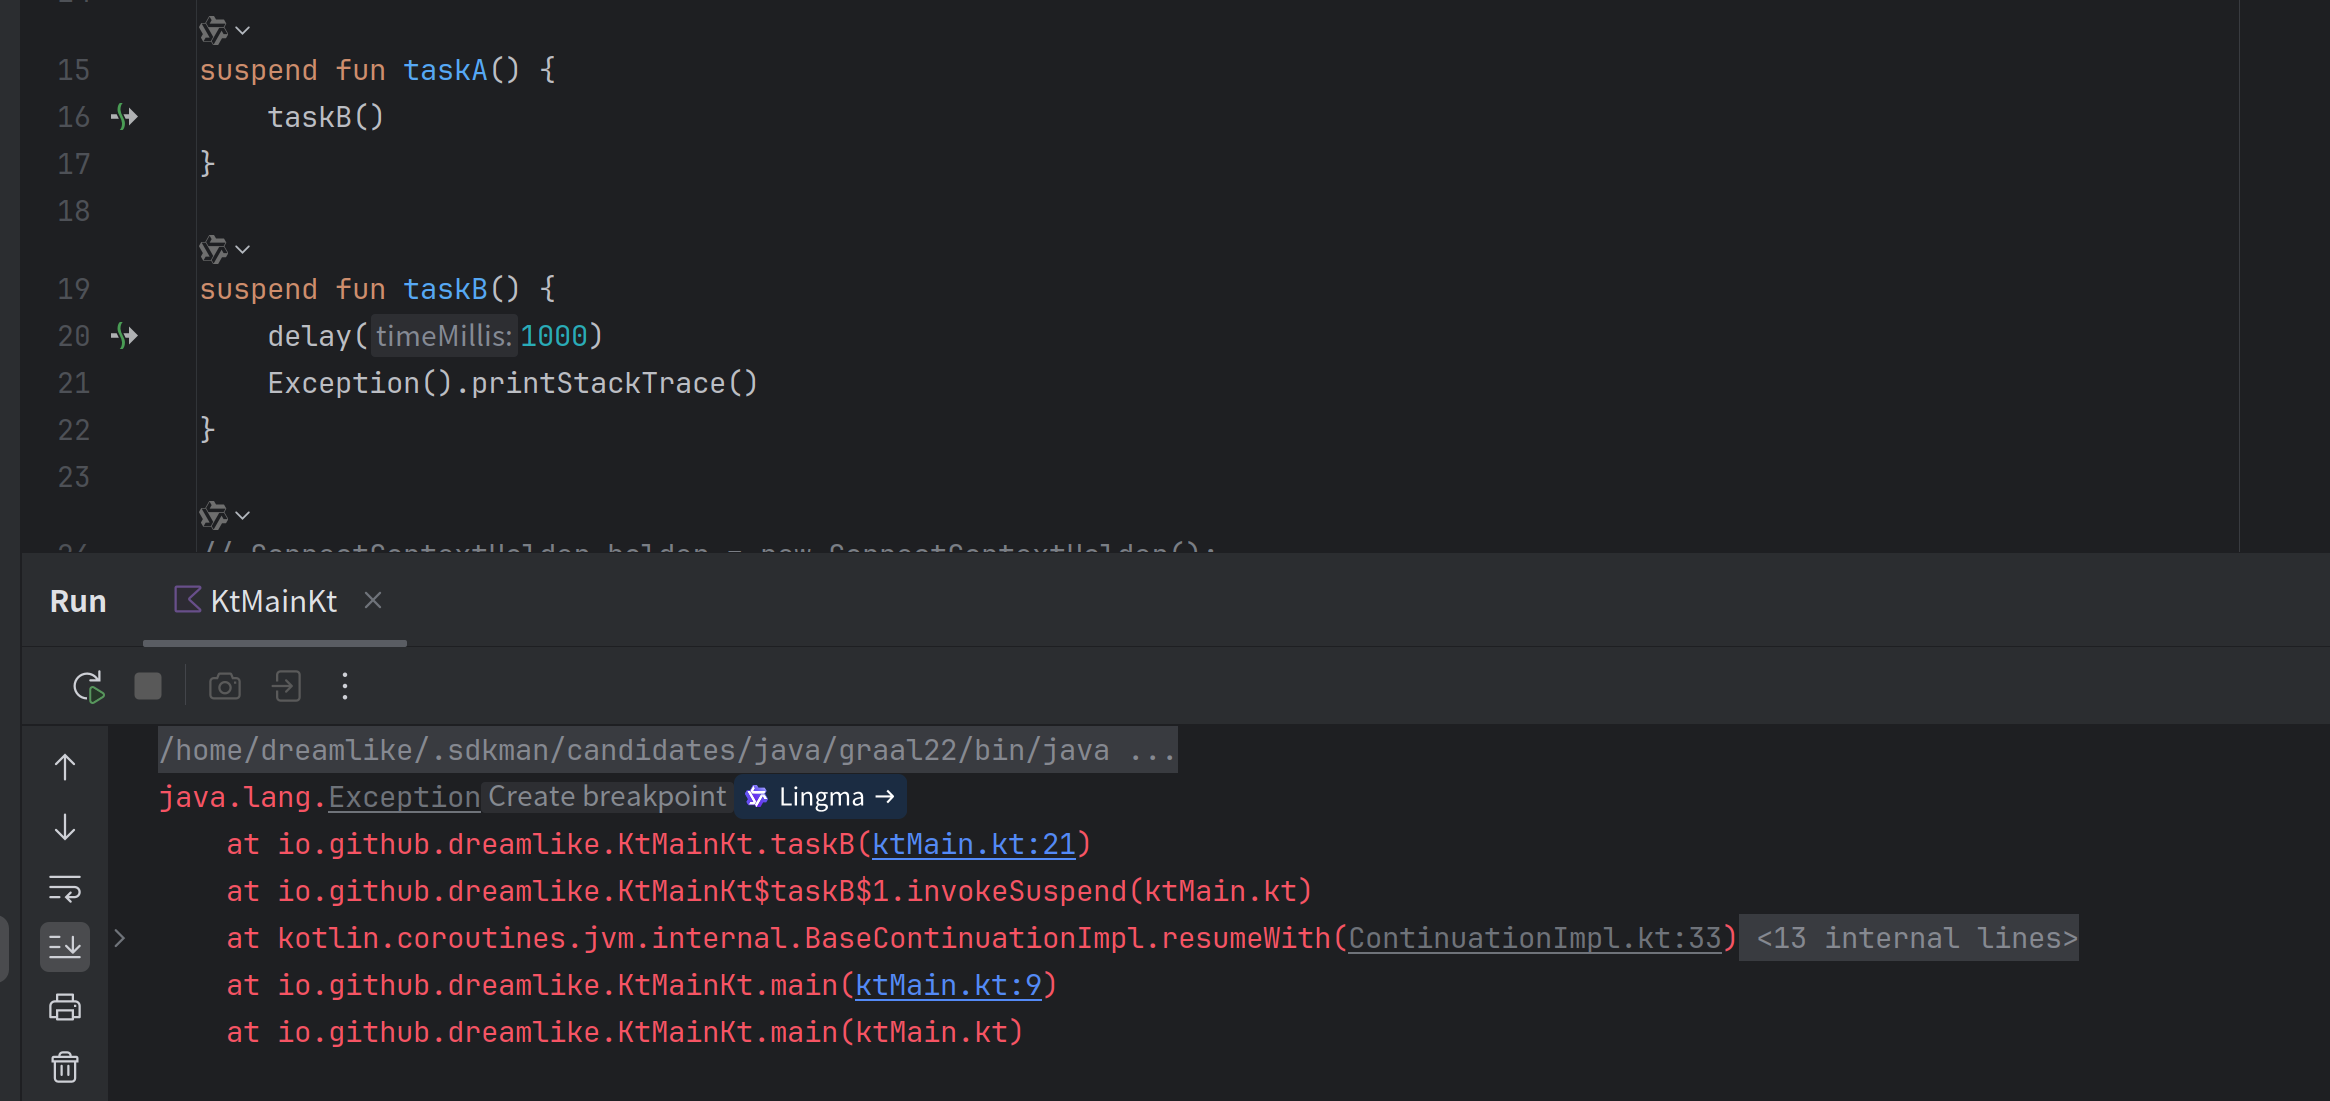Open the ContinuationImpl.kt:33 link
Viewport: 2330px width, 1101px height.
pyautogui.click(x=1535, y=938)
